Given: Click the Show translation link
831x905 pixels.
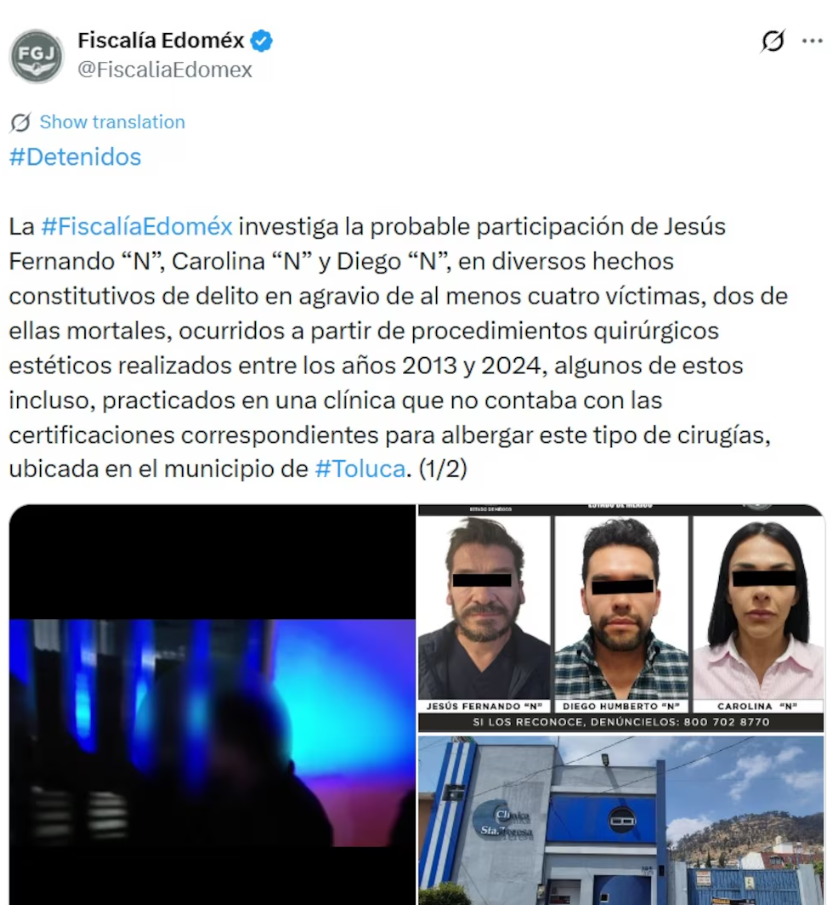Looking at the screenshot, I should coord(112,122).
